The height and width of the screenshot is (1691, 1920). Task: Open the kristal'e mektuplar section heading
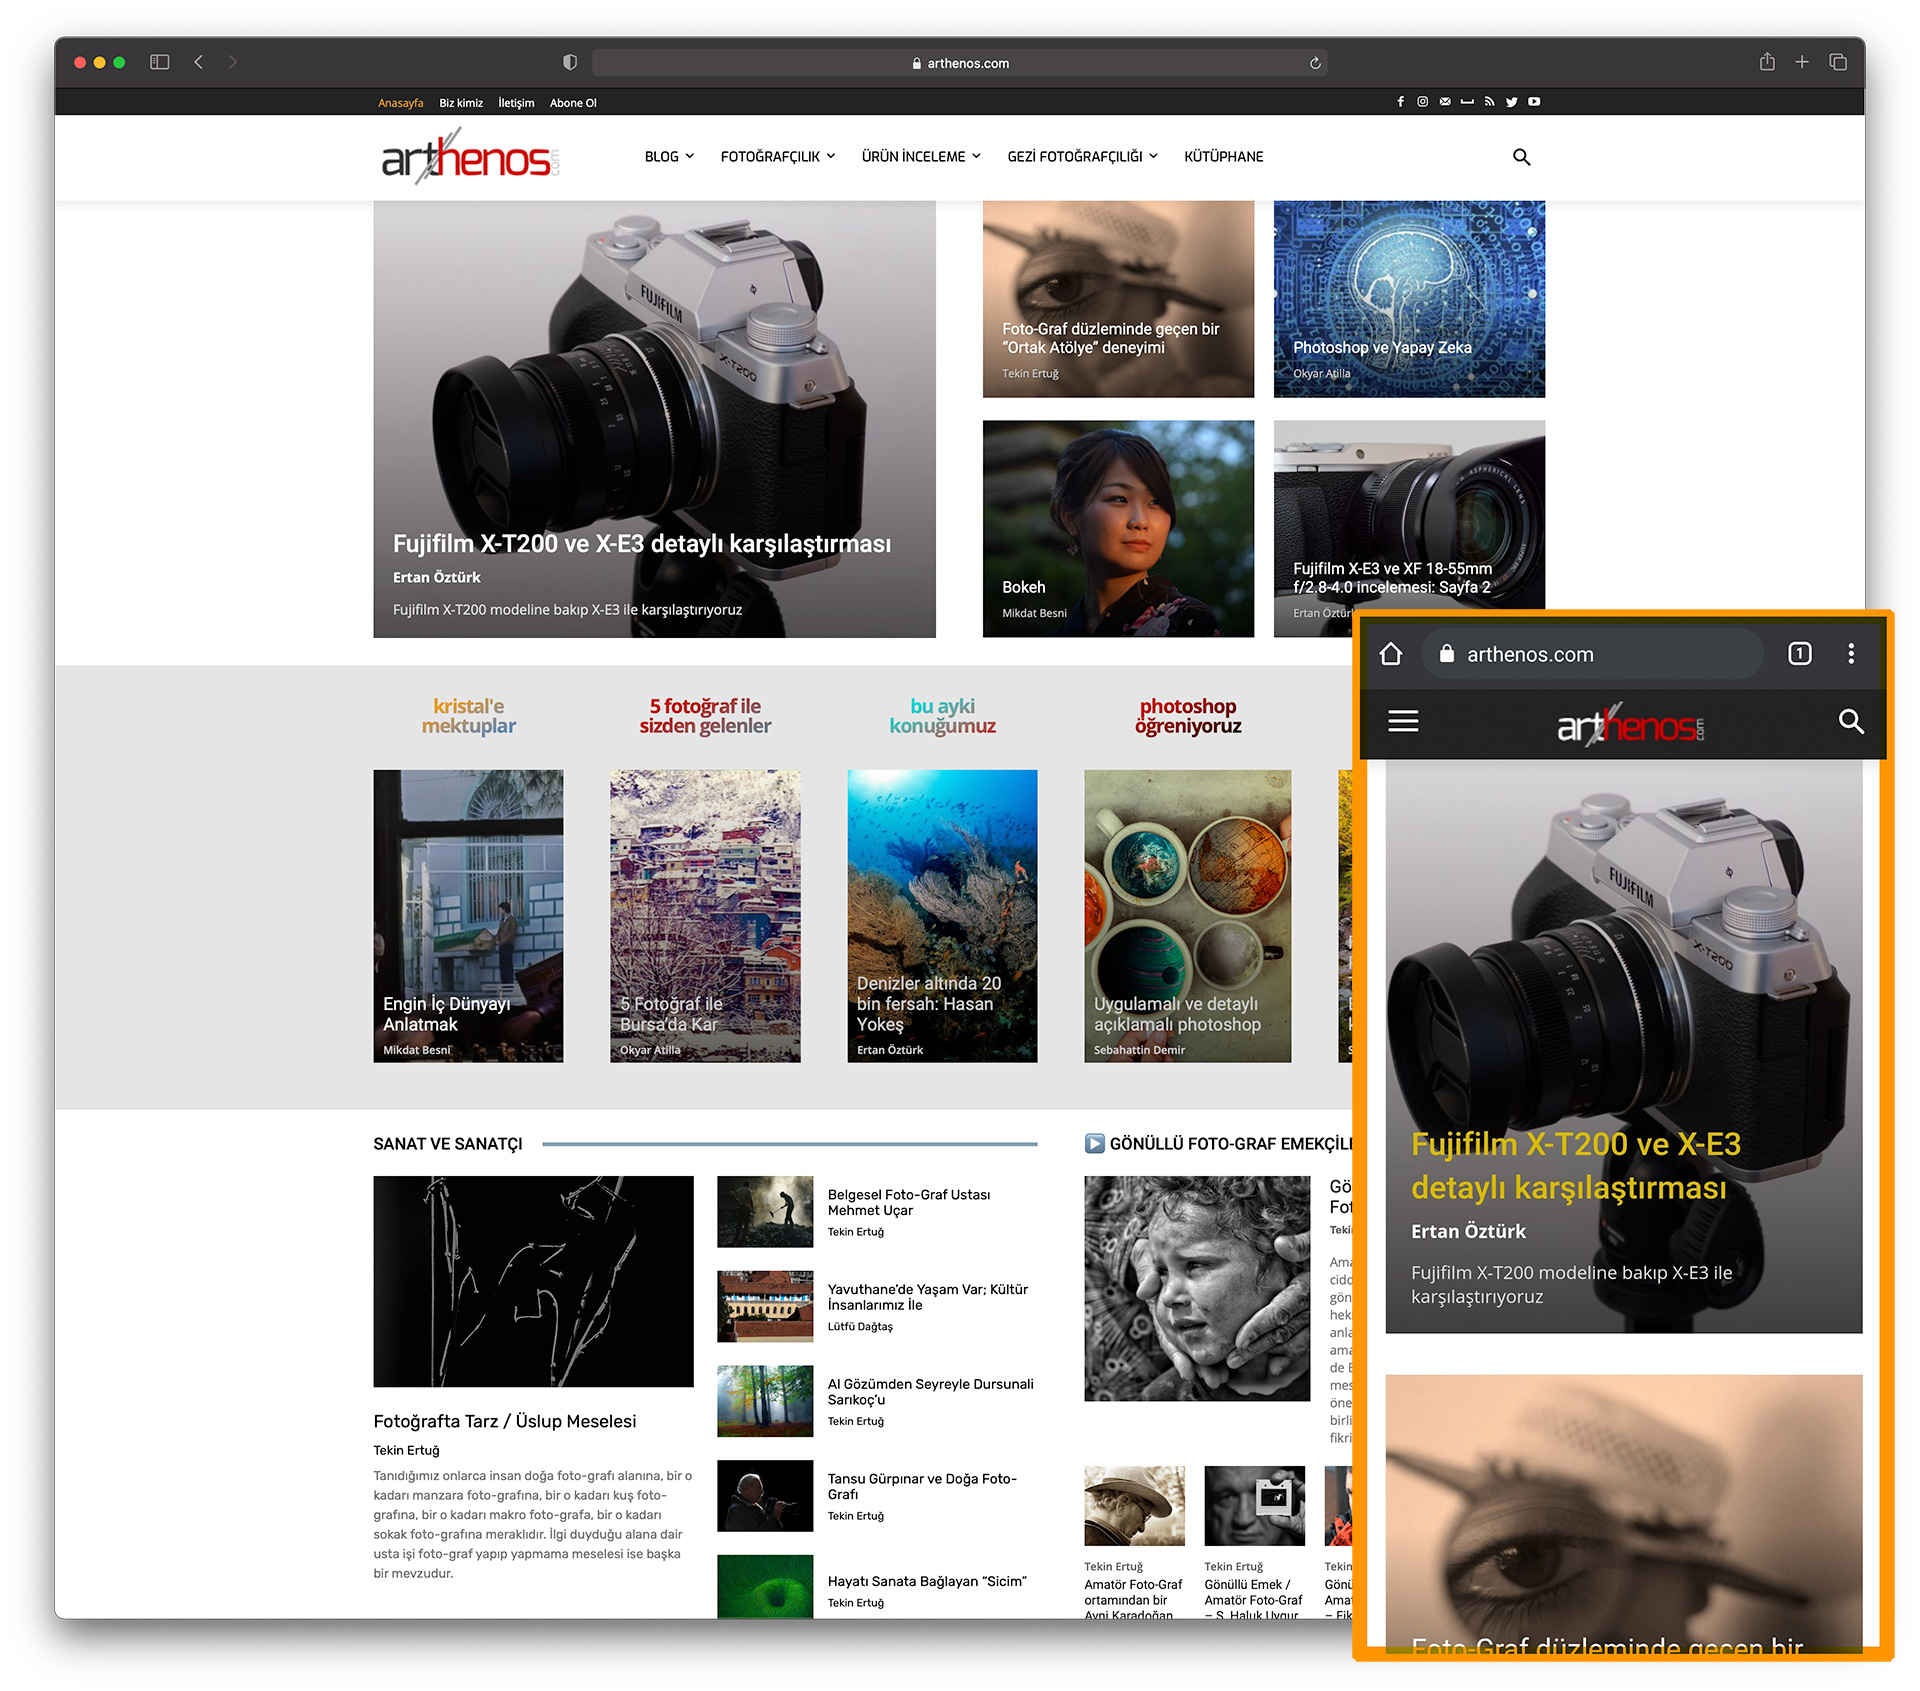tap(469, 716)
